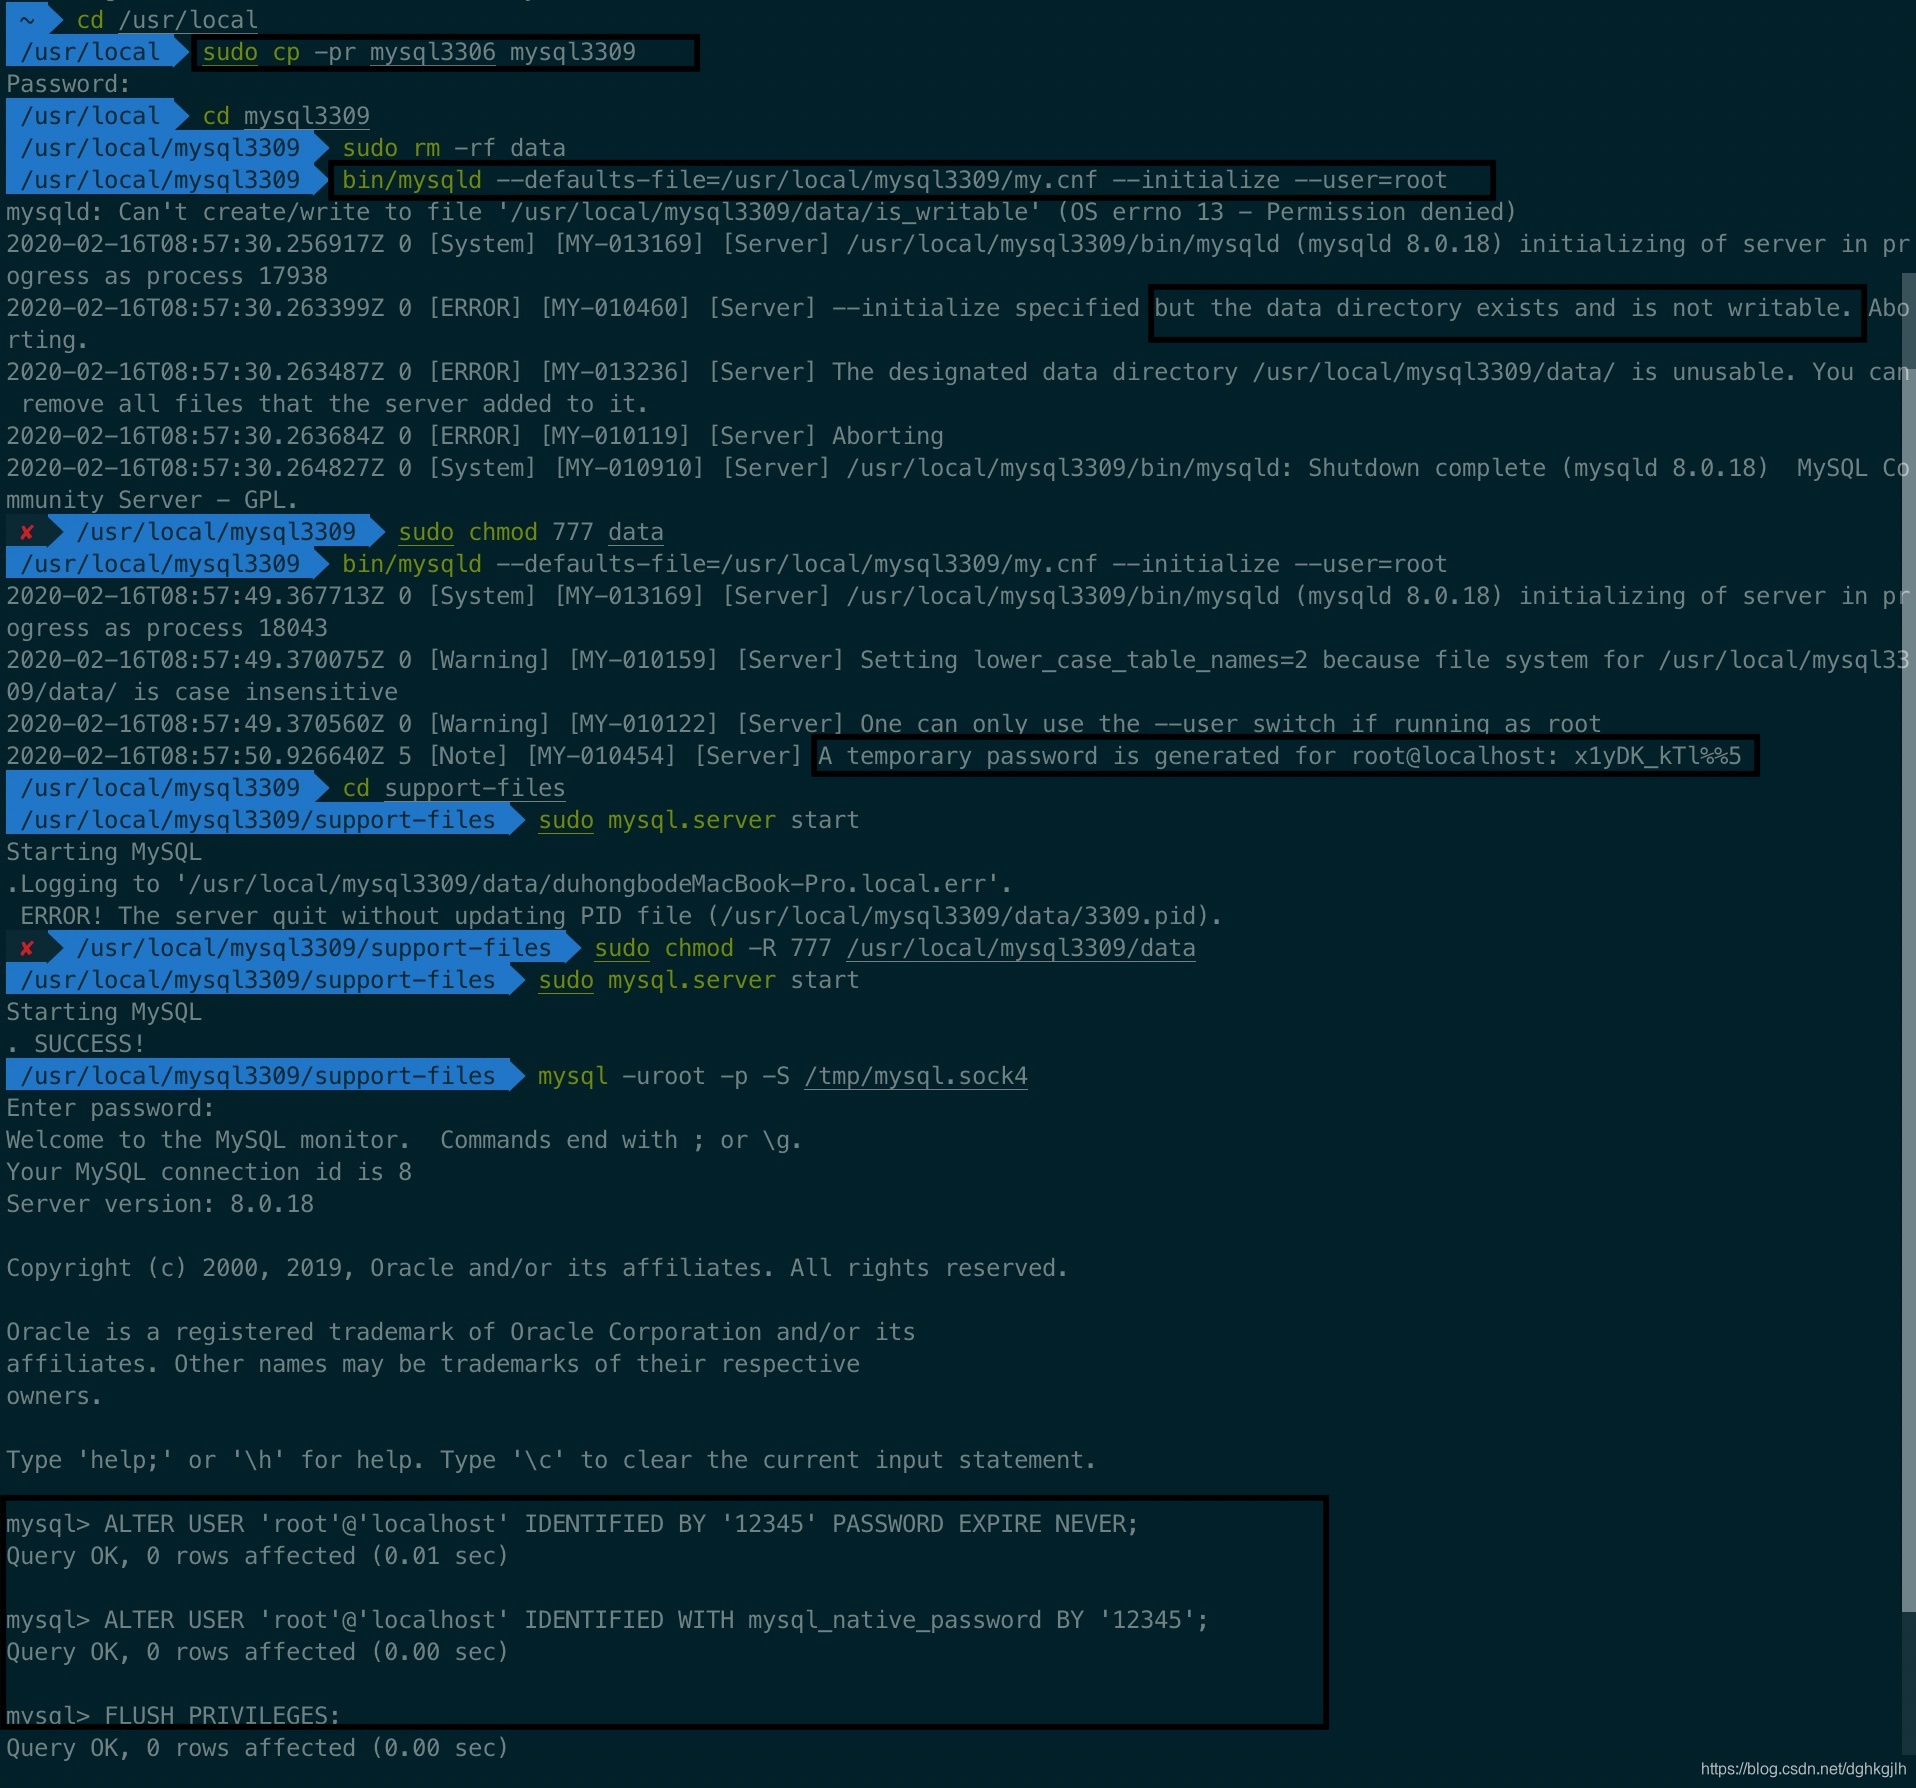
Task: Click the 'cd support-files' command
Action: click(454, 788)
